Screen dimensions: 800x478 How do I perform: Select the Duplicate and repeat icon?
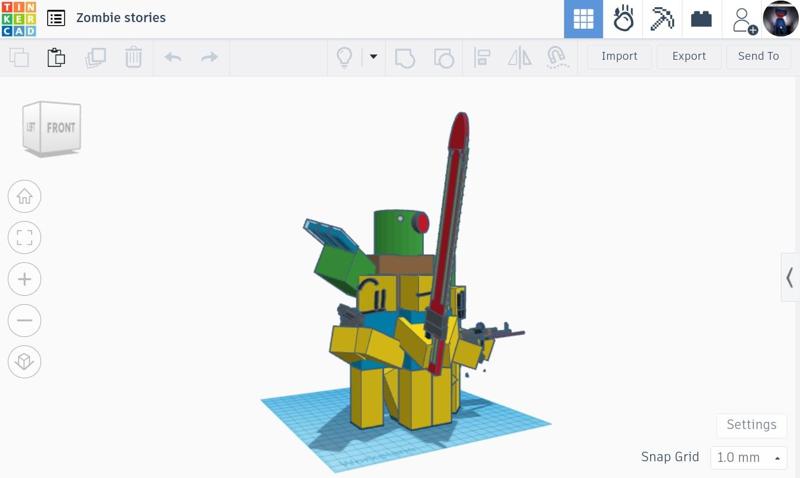[x=95, y=57]
